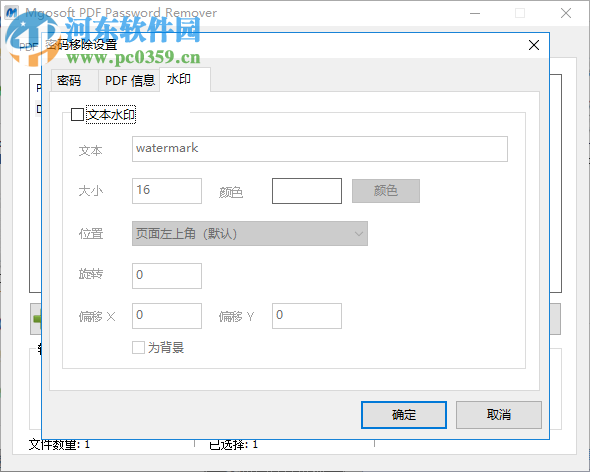Screen dimensions: 590x472
Task: Confirm with the 确定 button
Action: click(x=404, y=415)
